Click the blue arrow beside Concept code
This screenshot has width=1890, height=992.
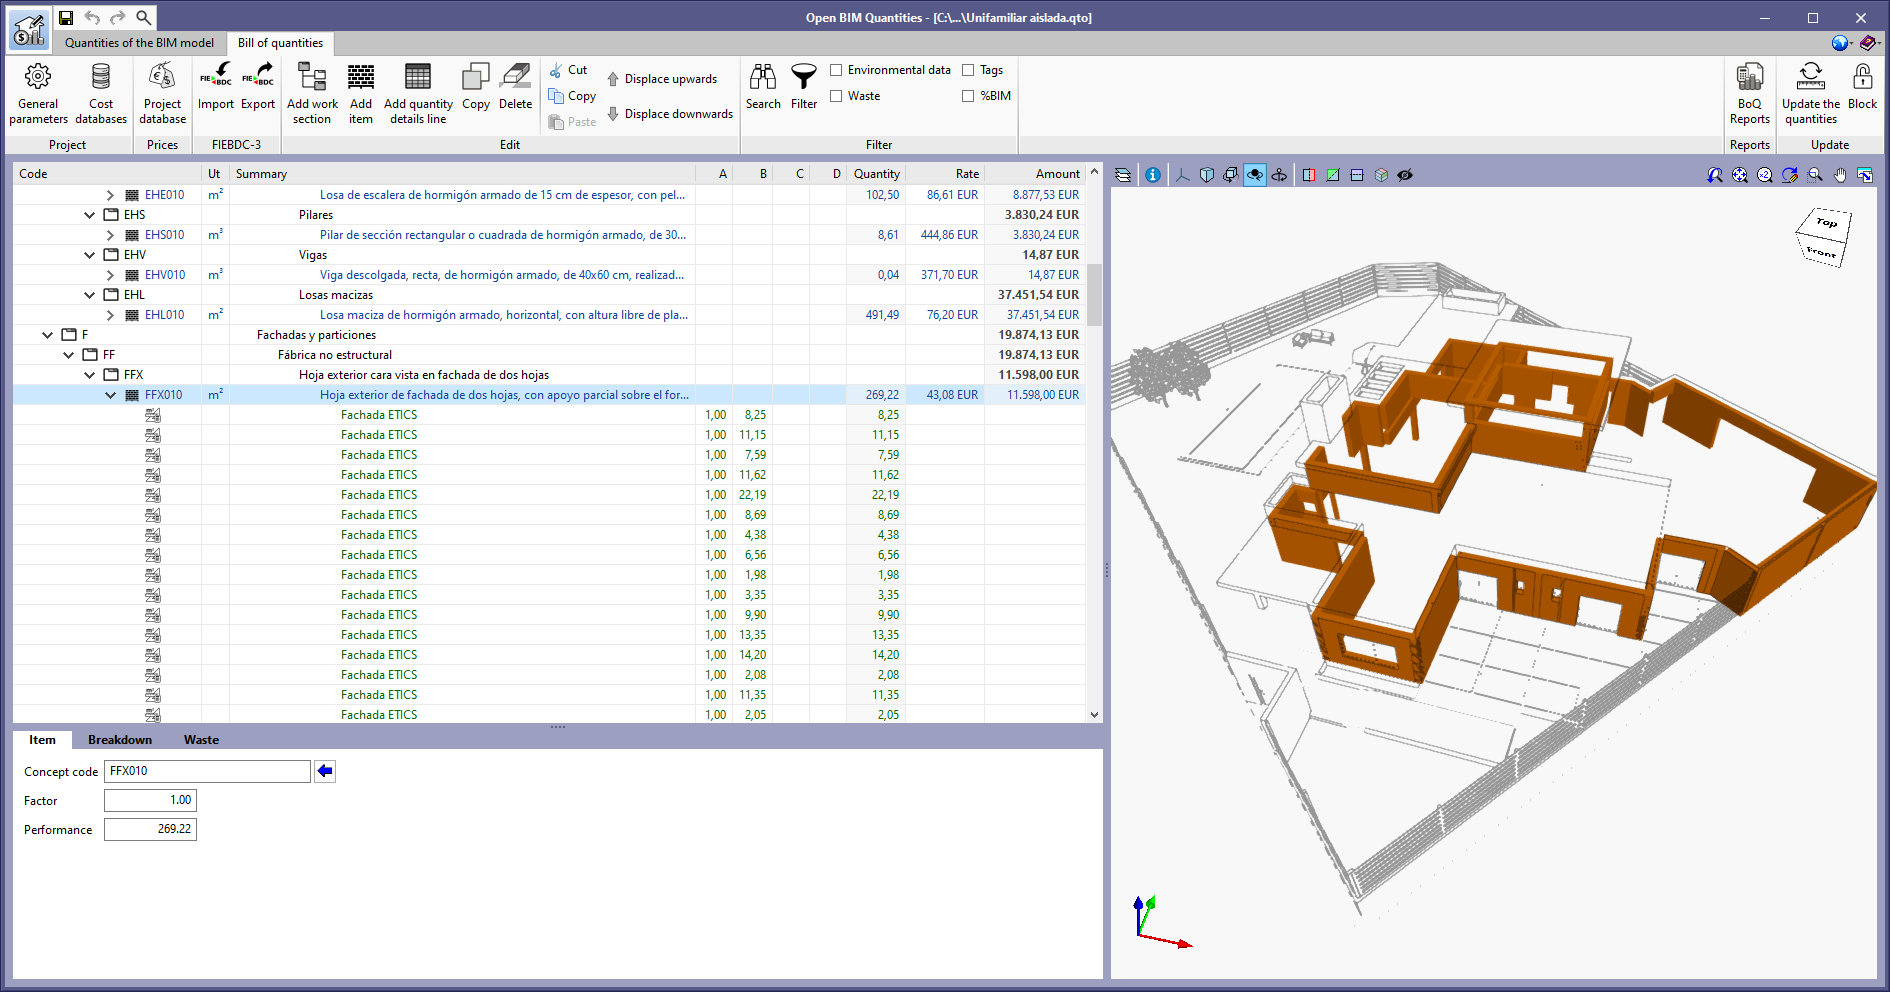point(325,771)
